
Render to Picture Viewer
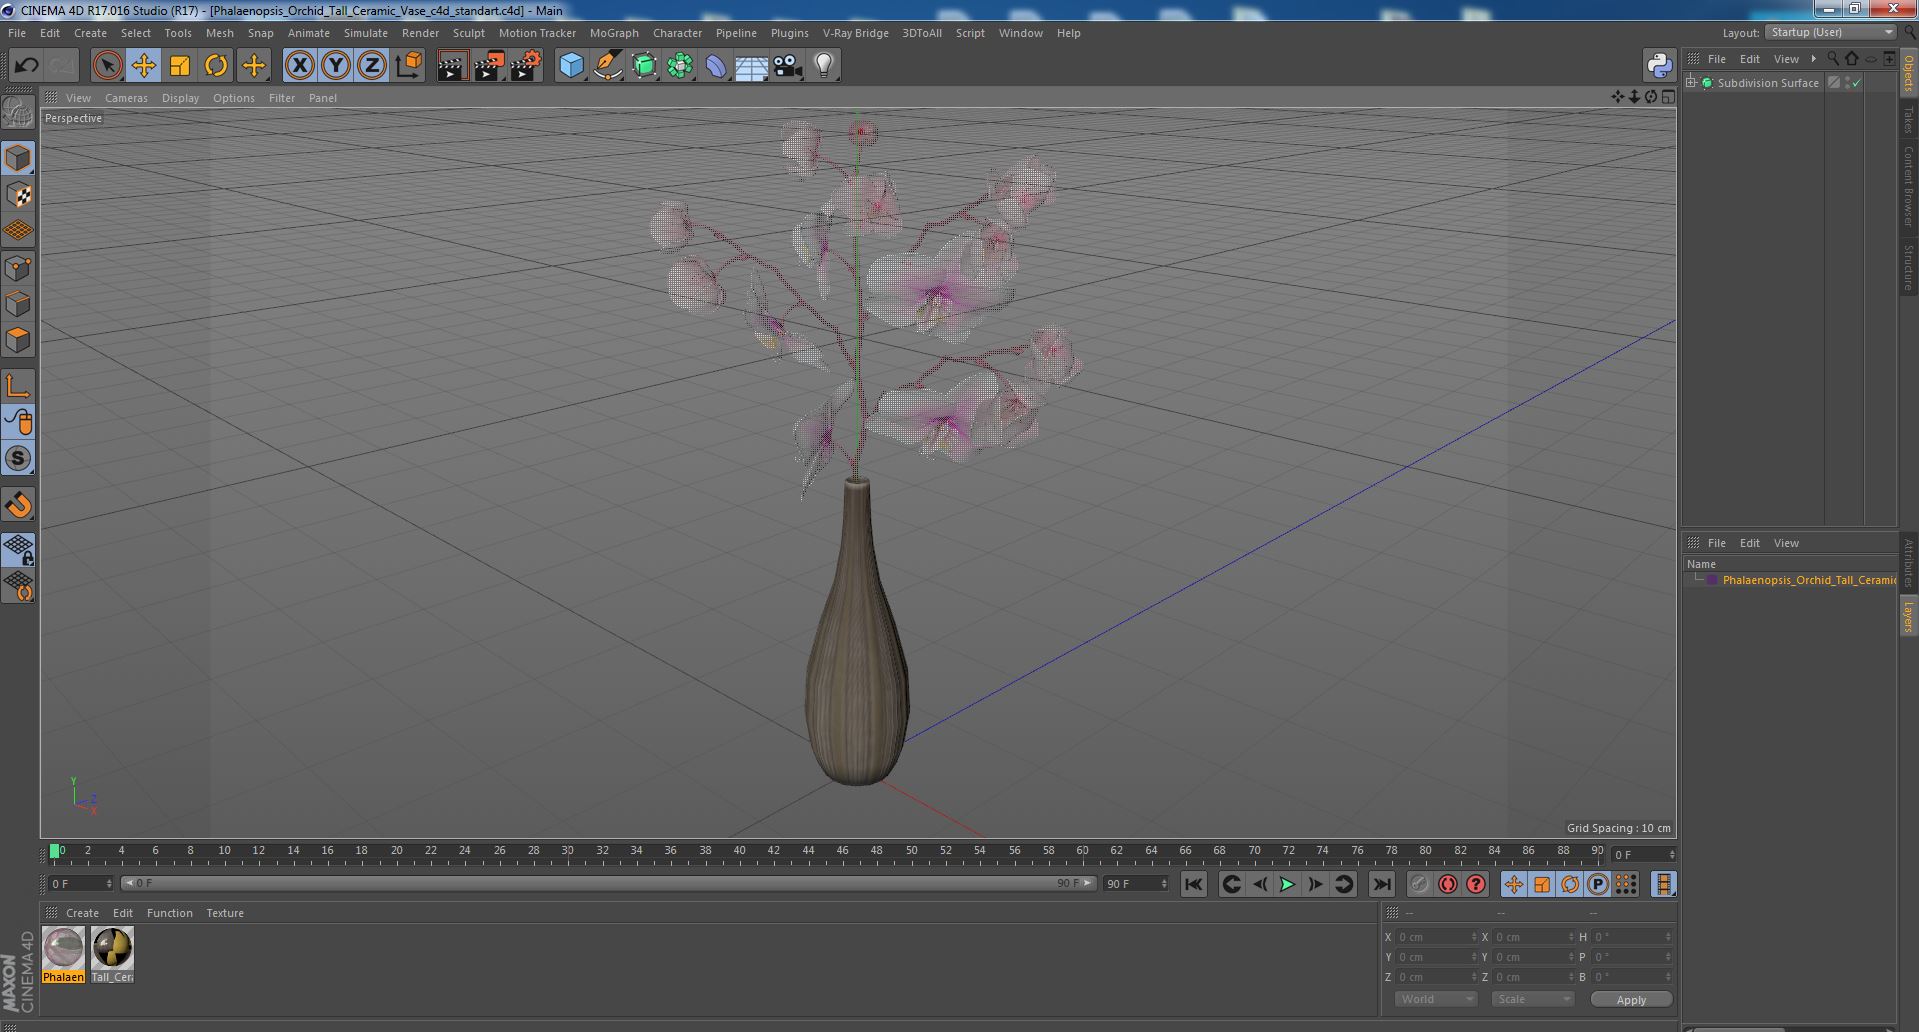click(489, 66)
